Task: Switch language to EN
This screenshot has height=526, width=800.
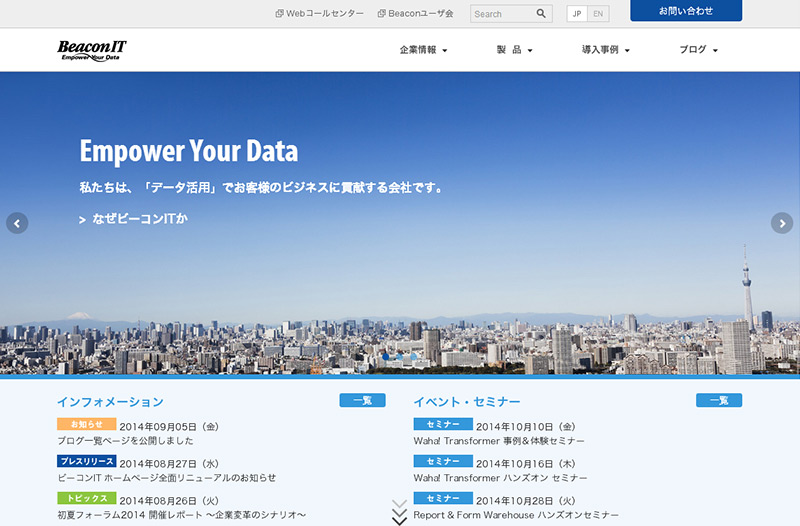Action: 598,14
